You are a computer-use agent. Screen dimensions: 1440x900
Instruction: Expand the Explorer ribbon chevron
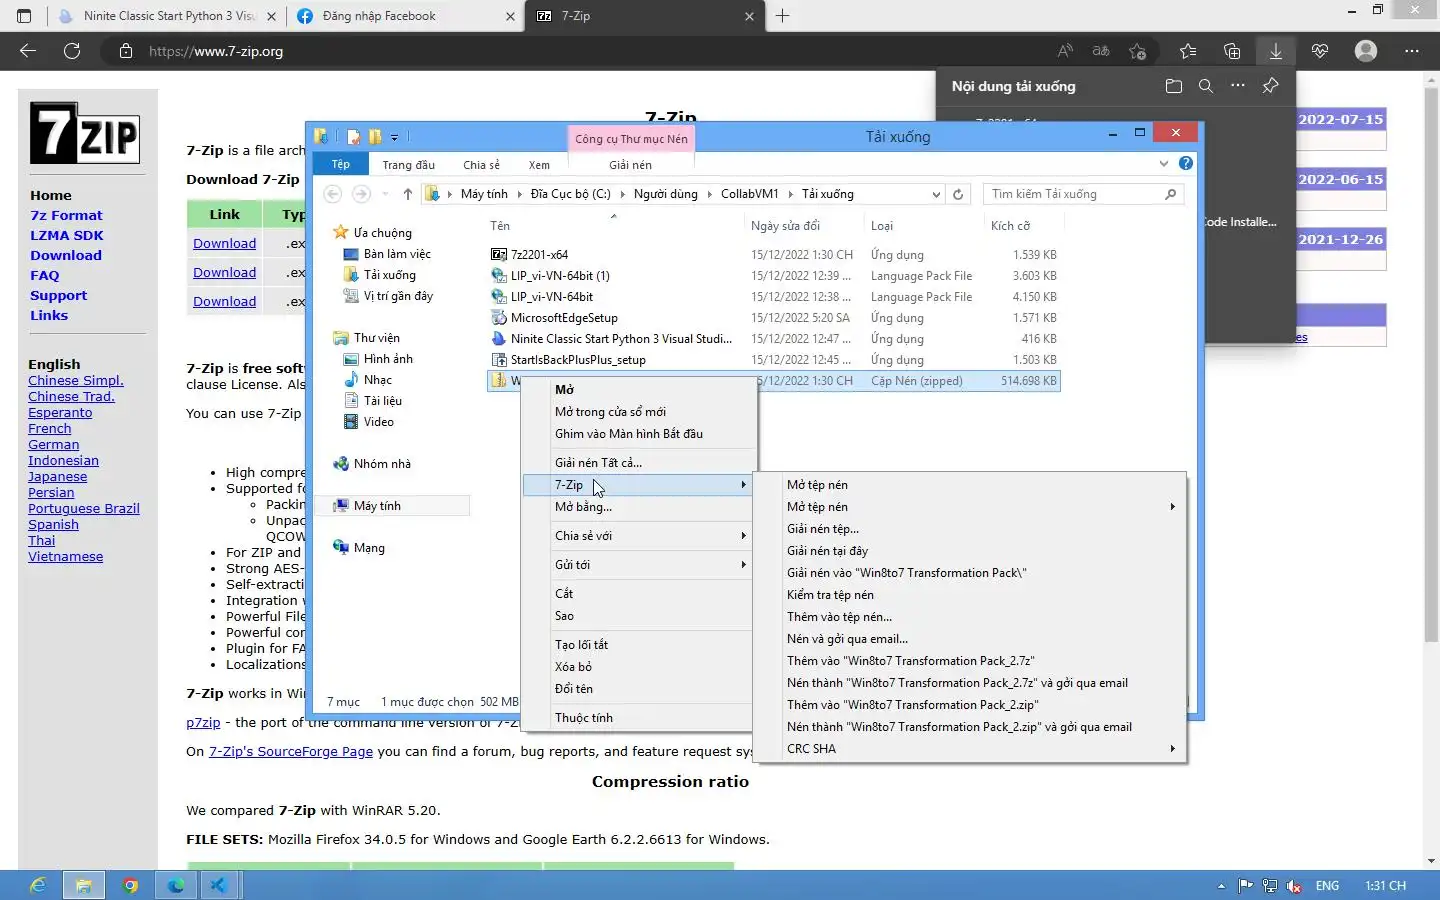pos(1163,163)
